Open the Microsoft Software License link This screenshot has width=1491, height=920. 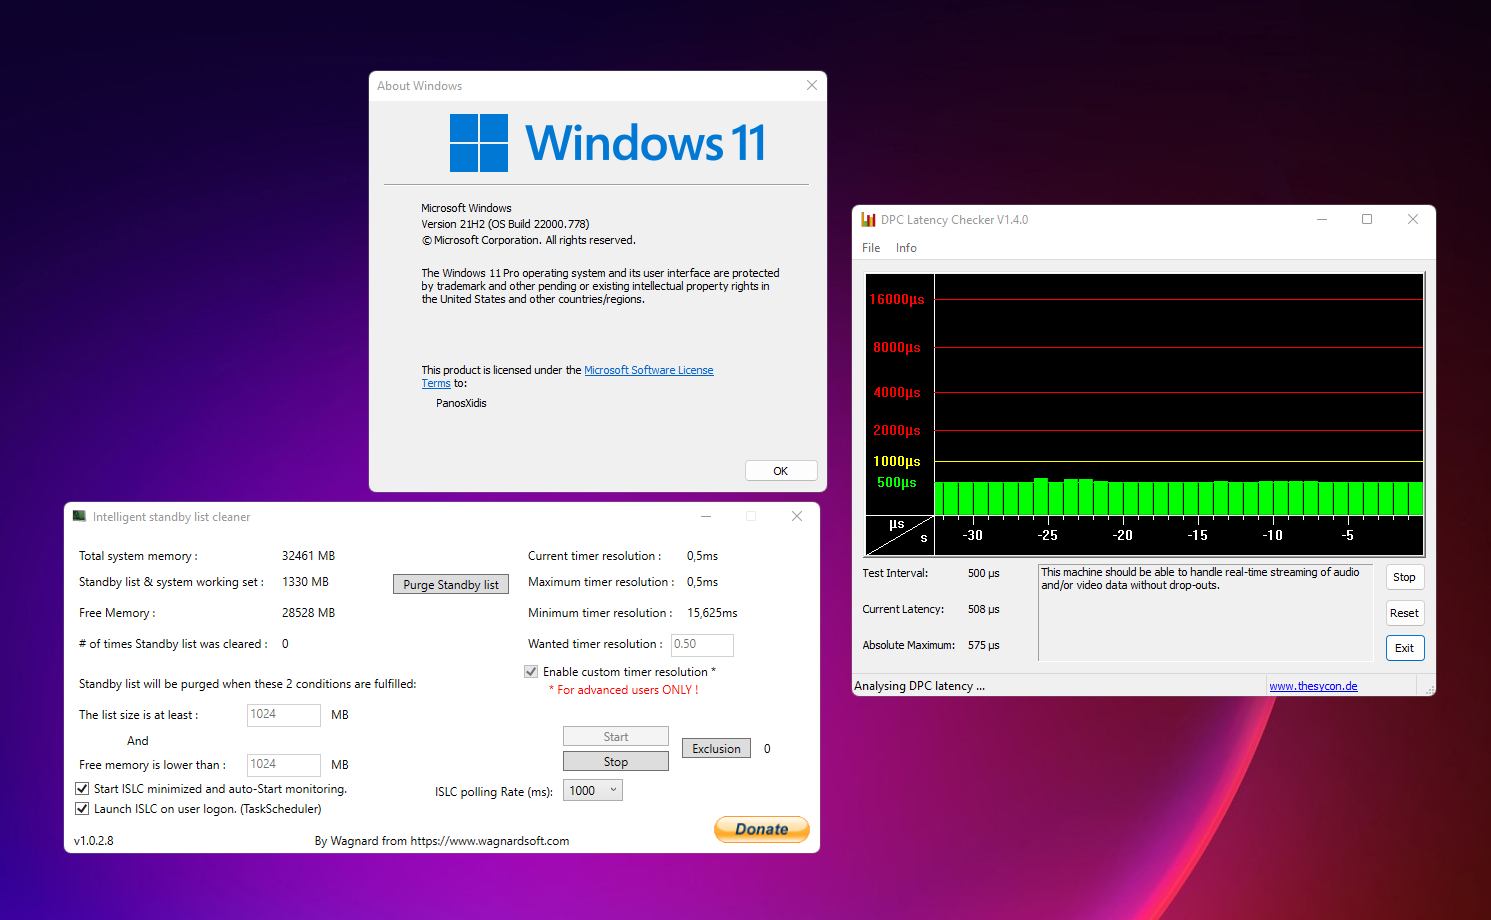point(649,370)
